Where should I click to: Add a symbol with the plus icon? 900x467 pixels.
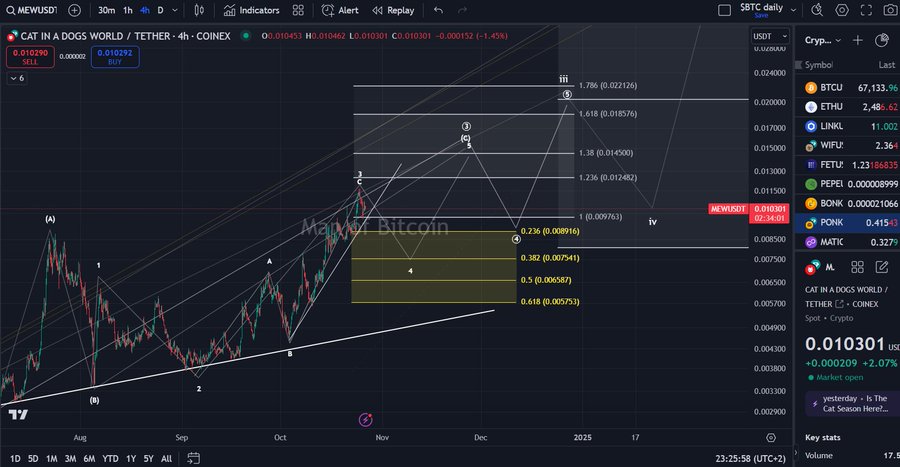tap(74, 10)
